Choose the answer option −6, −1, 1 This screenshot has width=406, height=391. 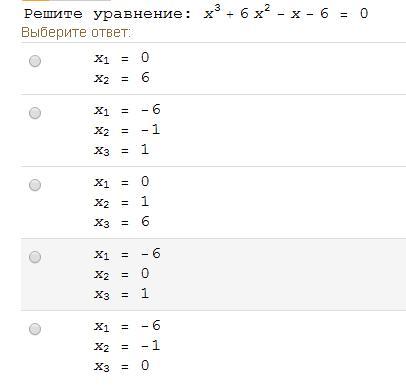[x=35, y=113]
